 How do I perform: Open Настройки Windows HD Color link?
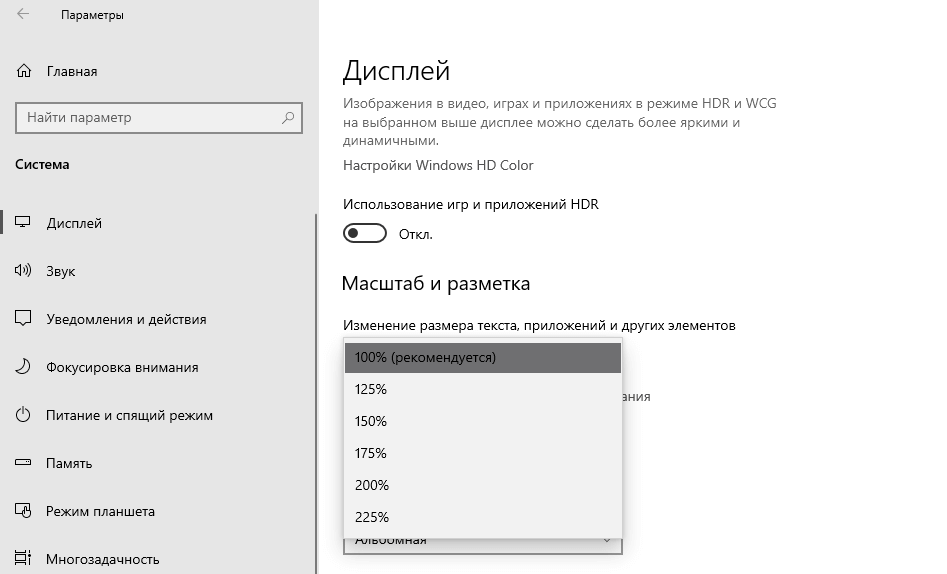(438, 165)
